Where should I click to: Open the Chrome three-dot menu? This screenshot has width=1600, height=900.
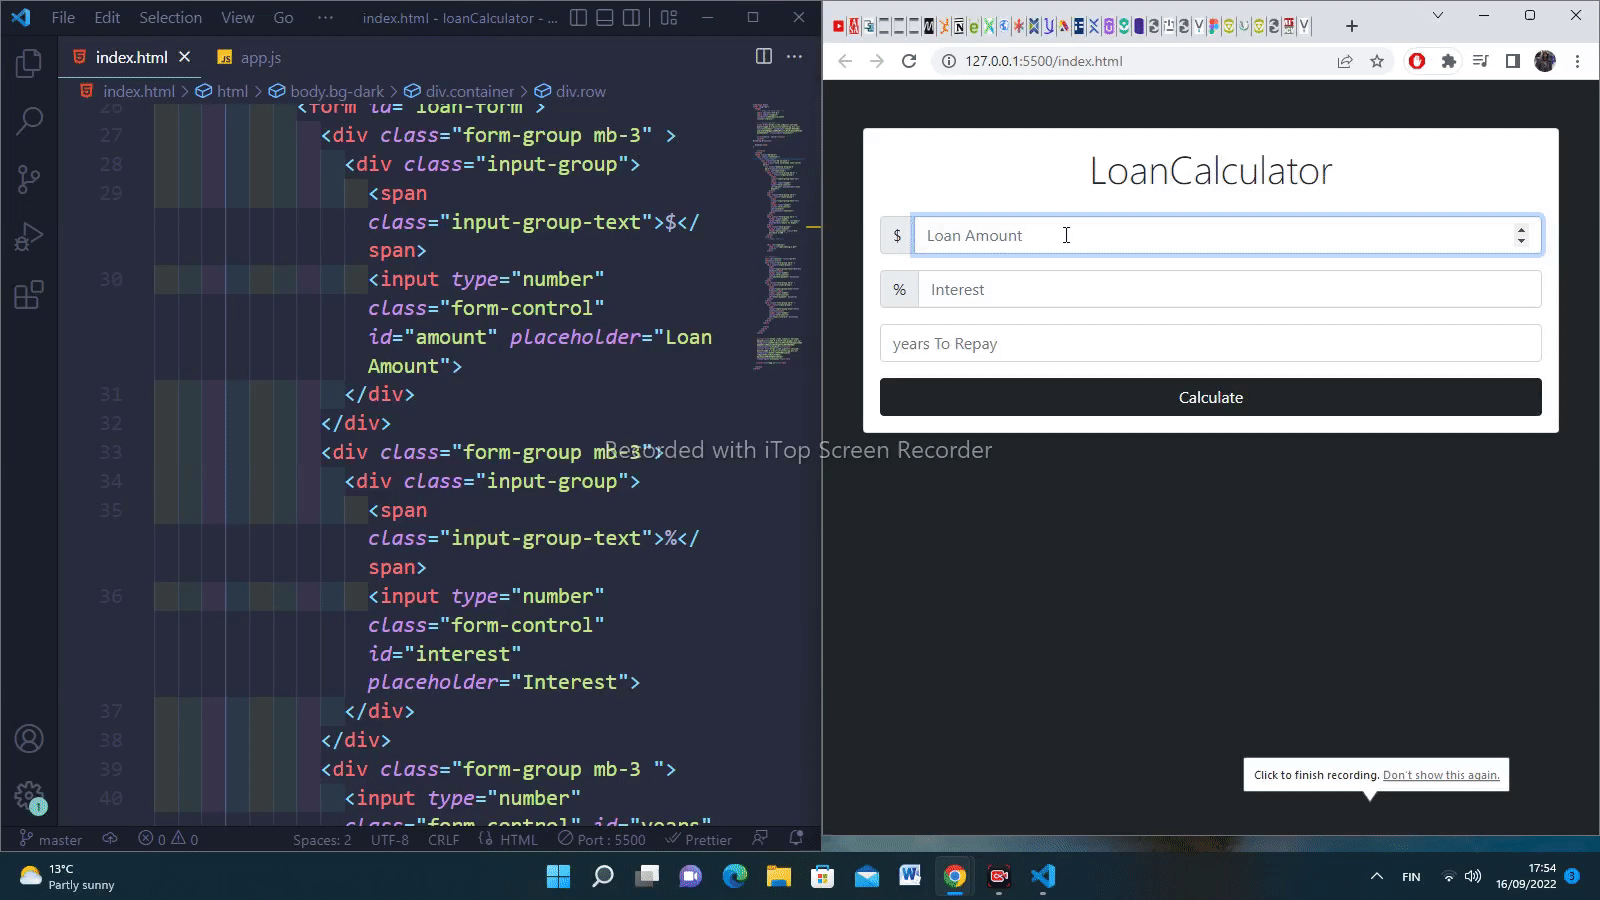pyautogui.click(x=1577, y=61)
